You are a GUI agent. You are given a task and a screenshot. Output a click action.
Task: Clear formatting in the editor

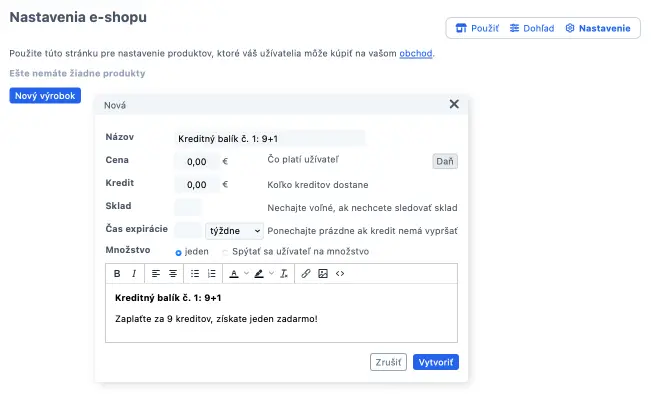pos(284,274)
